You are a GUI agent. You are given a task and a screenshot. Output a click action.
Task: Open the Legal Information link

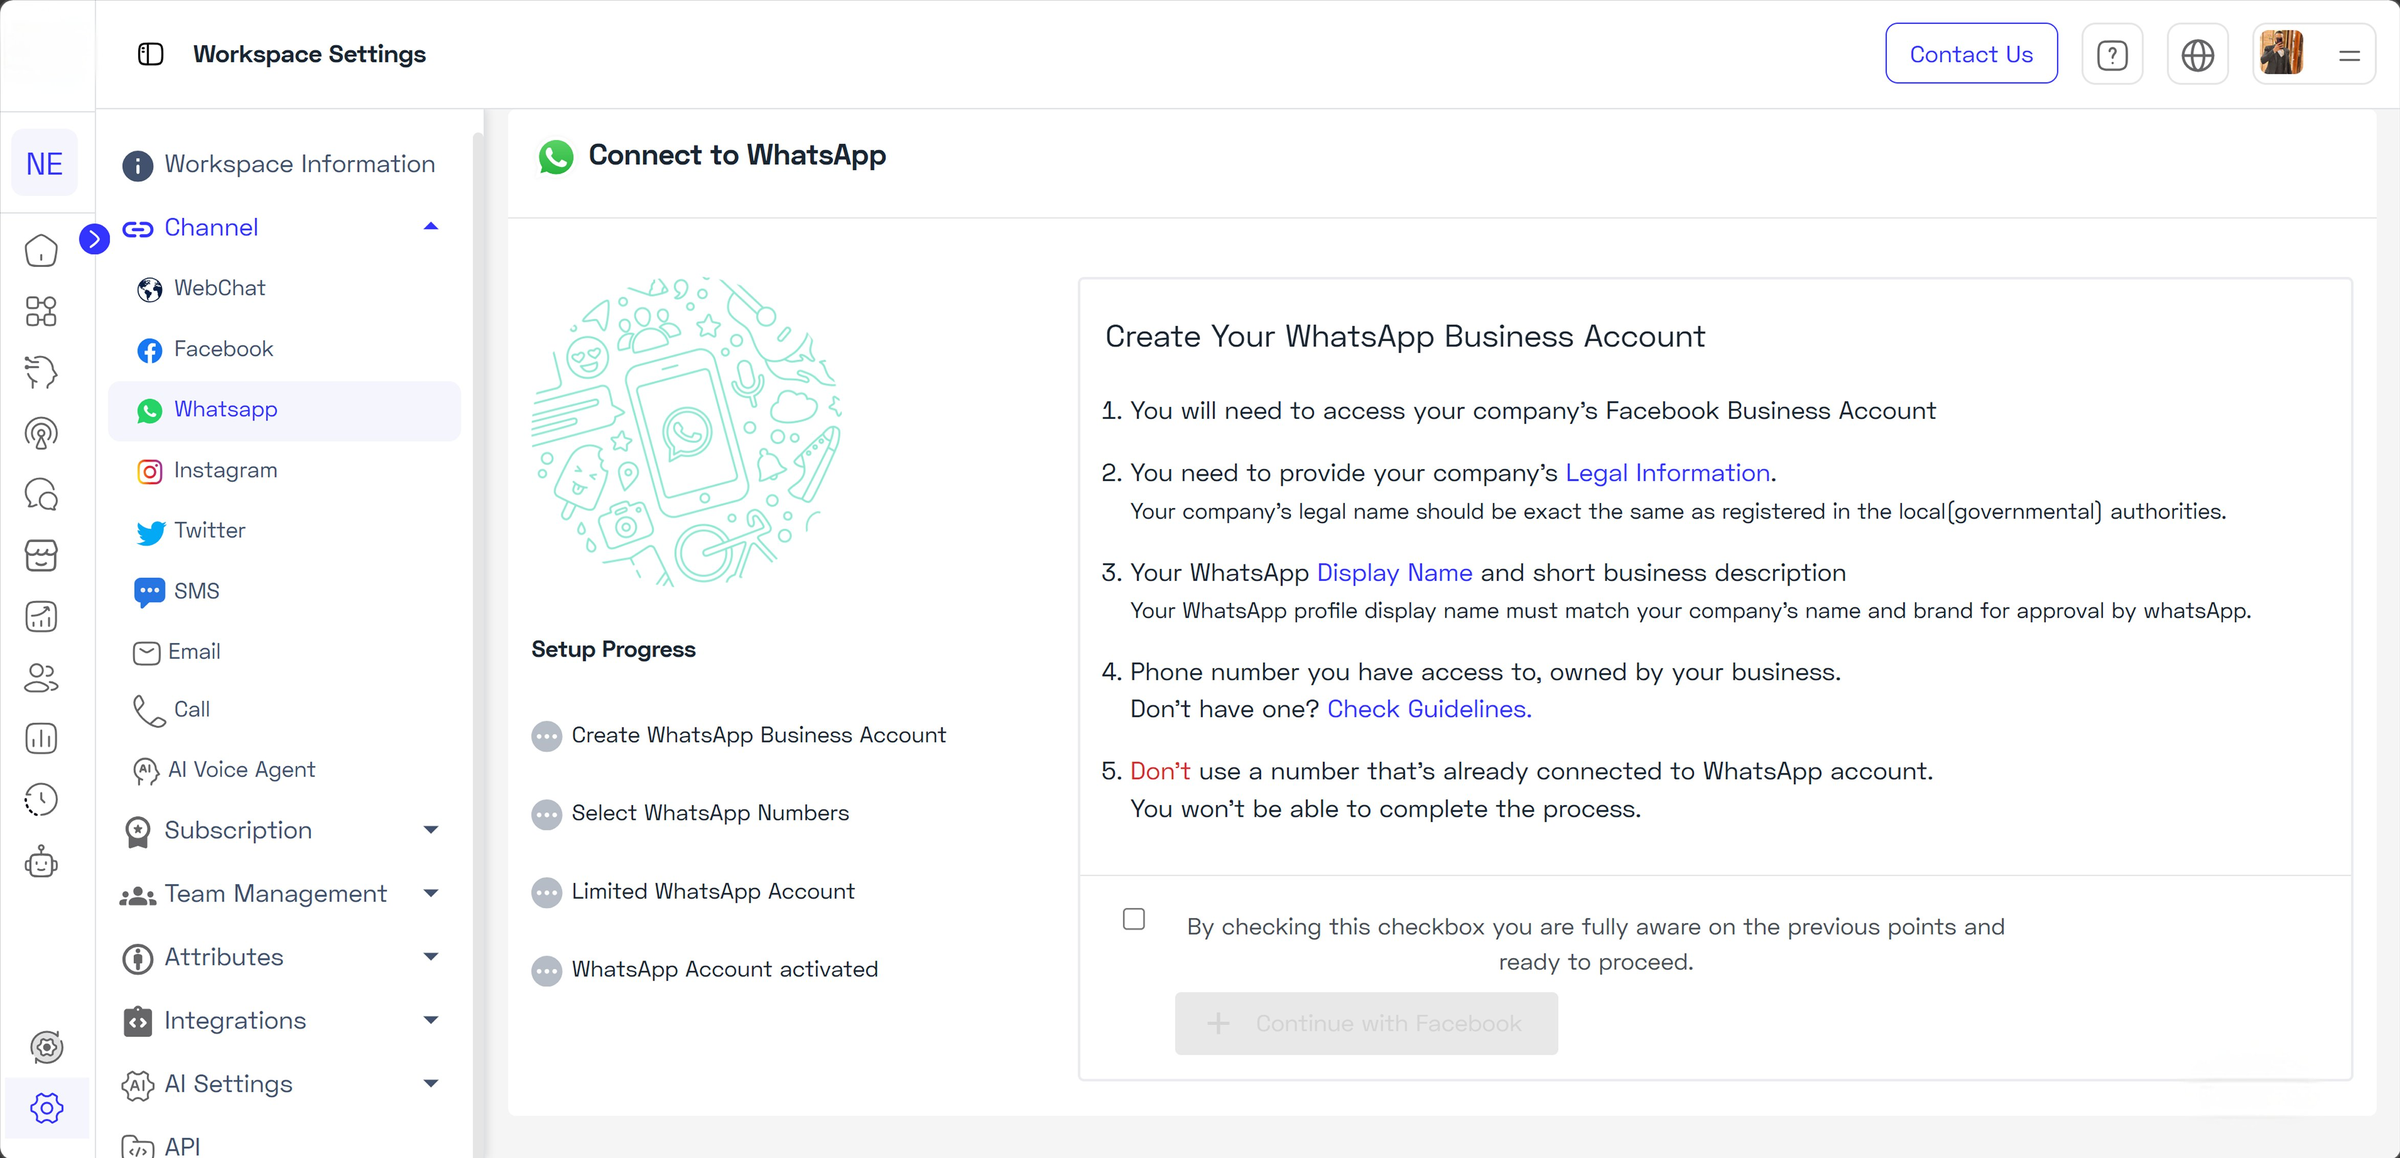1667,472
